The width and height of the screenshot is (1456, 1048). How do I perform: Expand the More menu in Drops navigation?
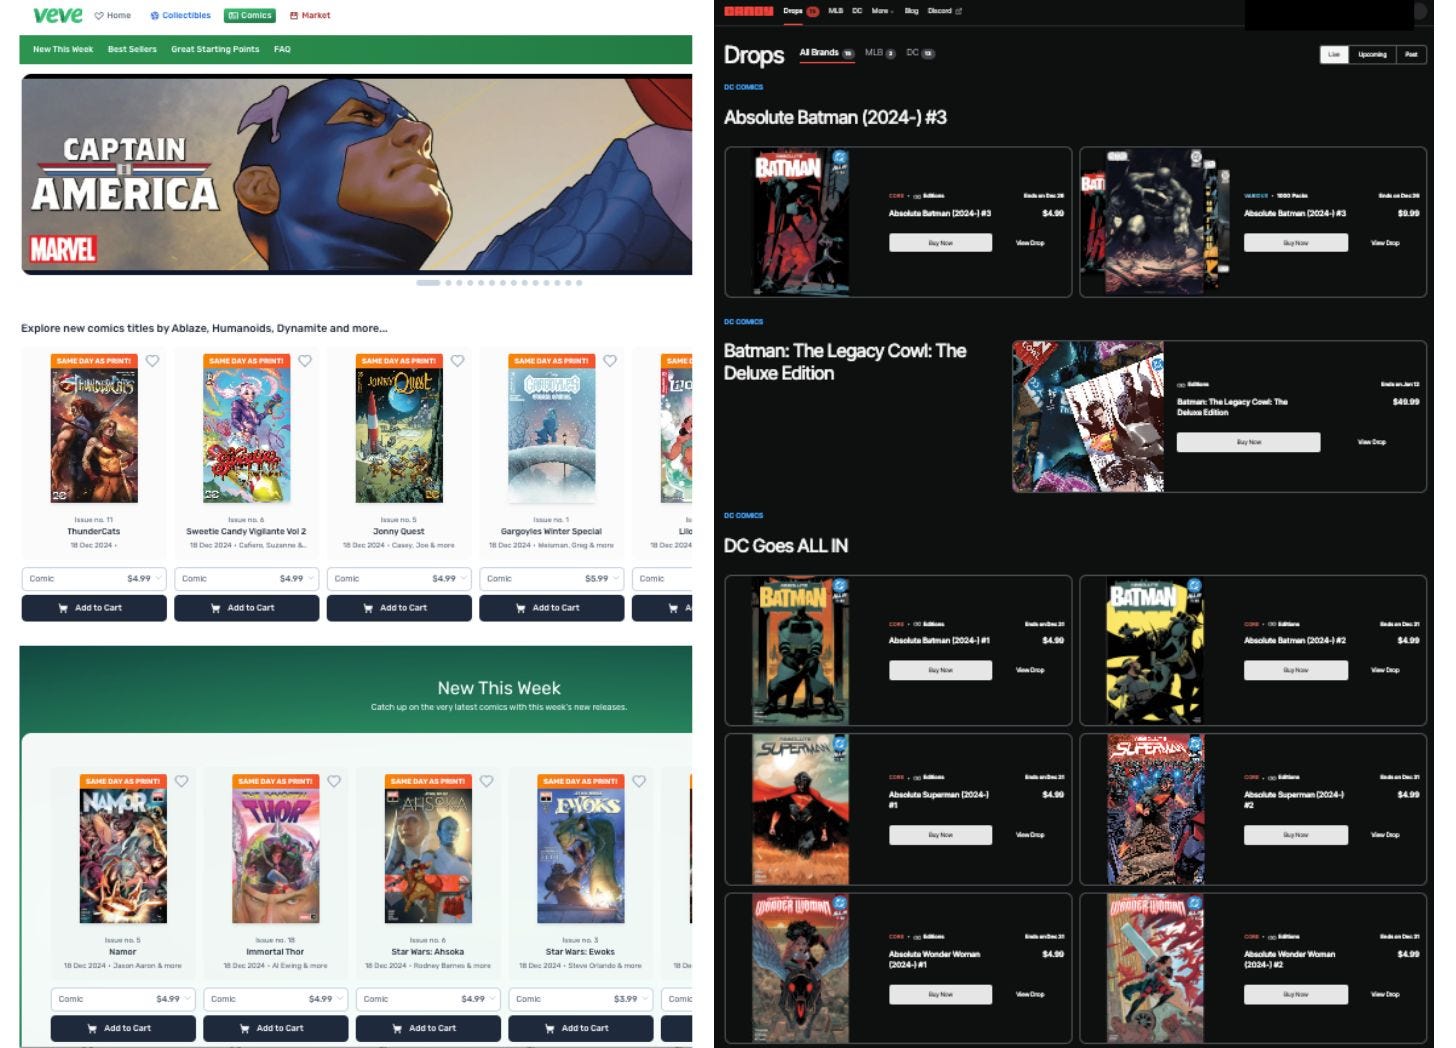click(881, 11)
